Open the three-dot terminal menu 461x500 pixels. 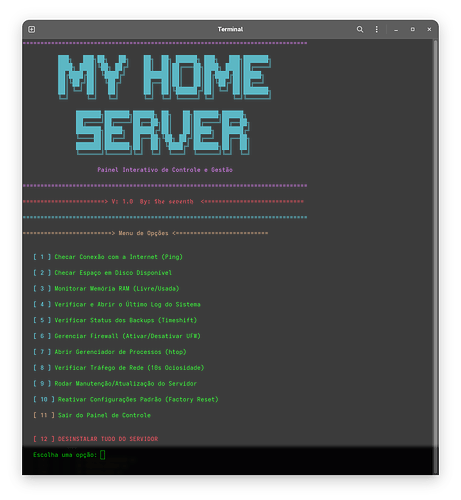point(377,29)
